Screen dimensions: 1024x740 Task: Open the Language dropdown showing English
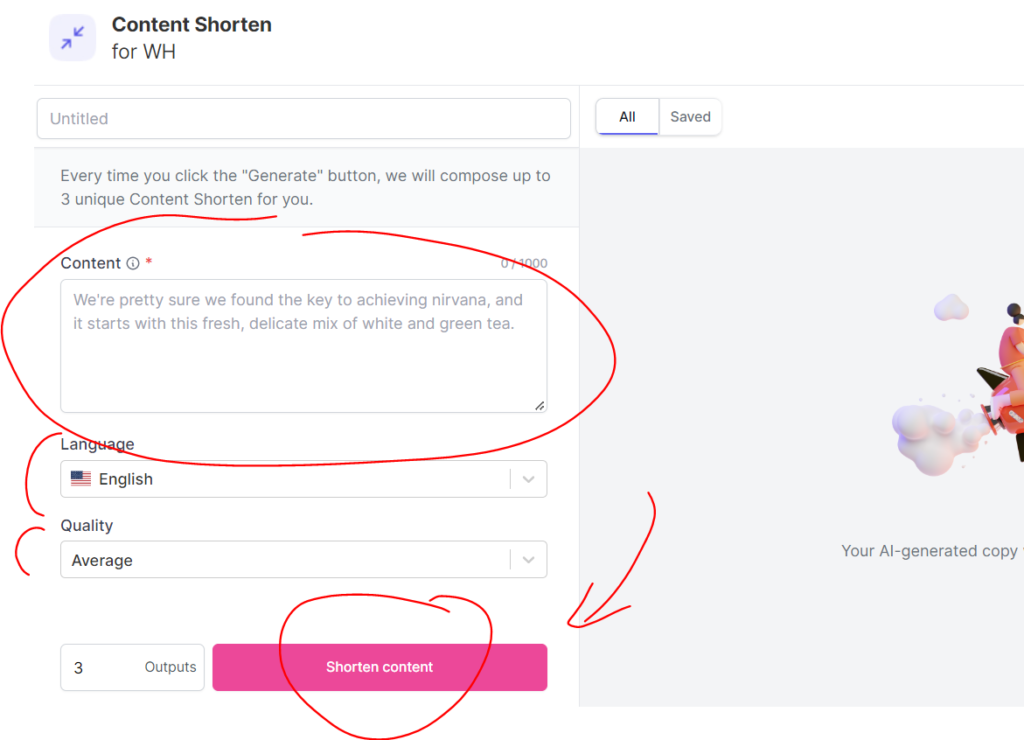[290, 479]
